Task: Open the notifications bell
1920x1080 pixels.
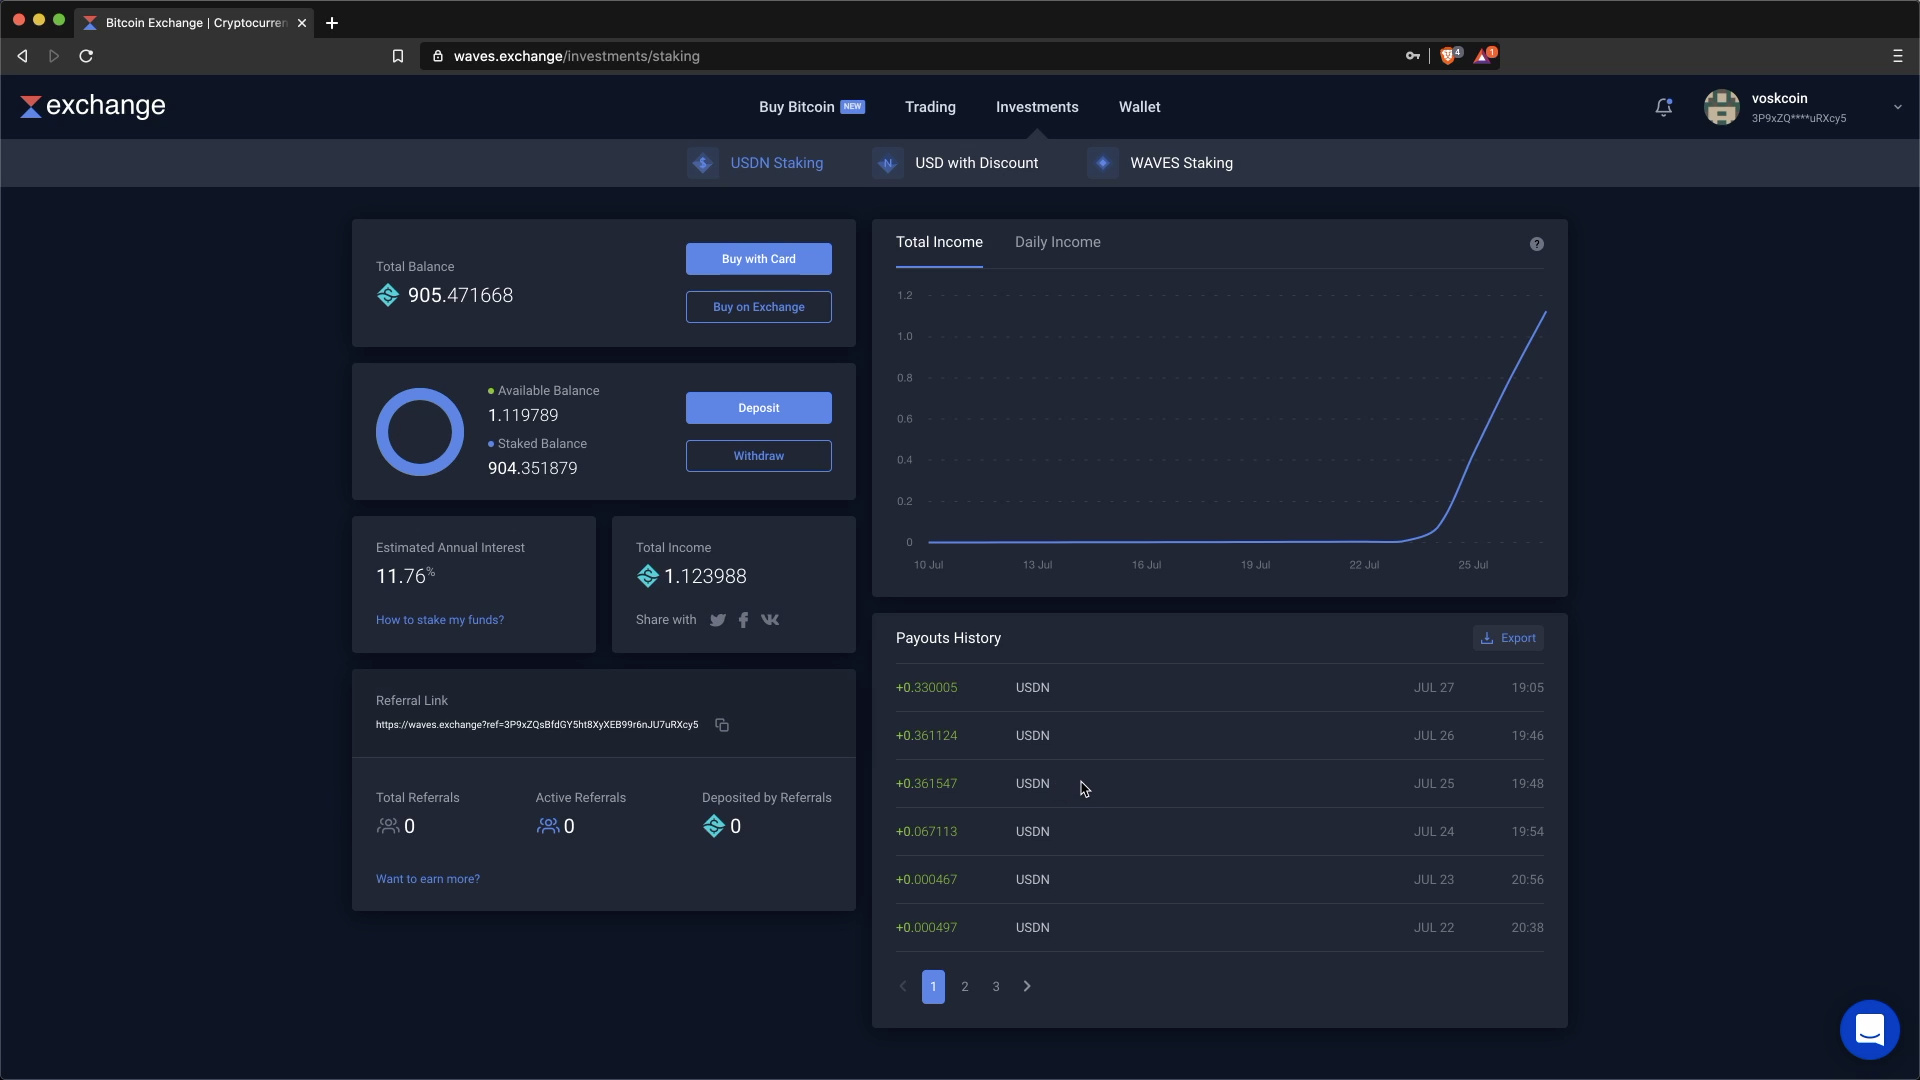Action: 1664,107
